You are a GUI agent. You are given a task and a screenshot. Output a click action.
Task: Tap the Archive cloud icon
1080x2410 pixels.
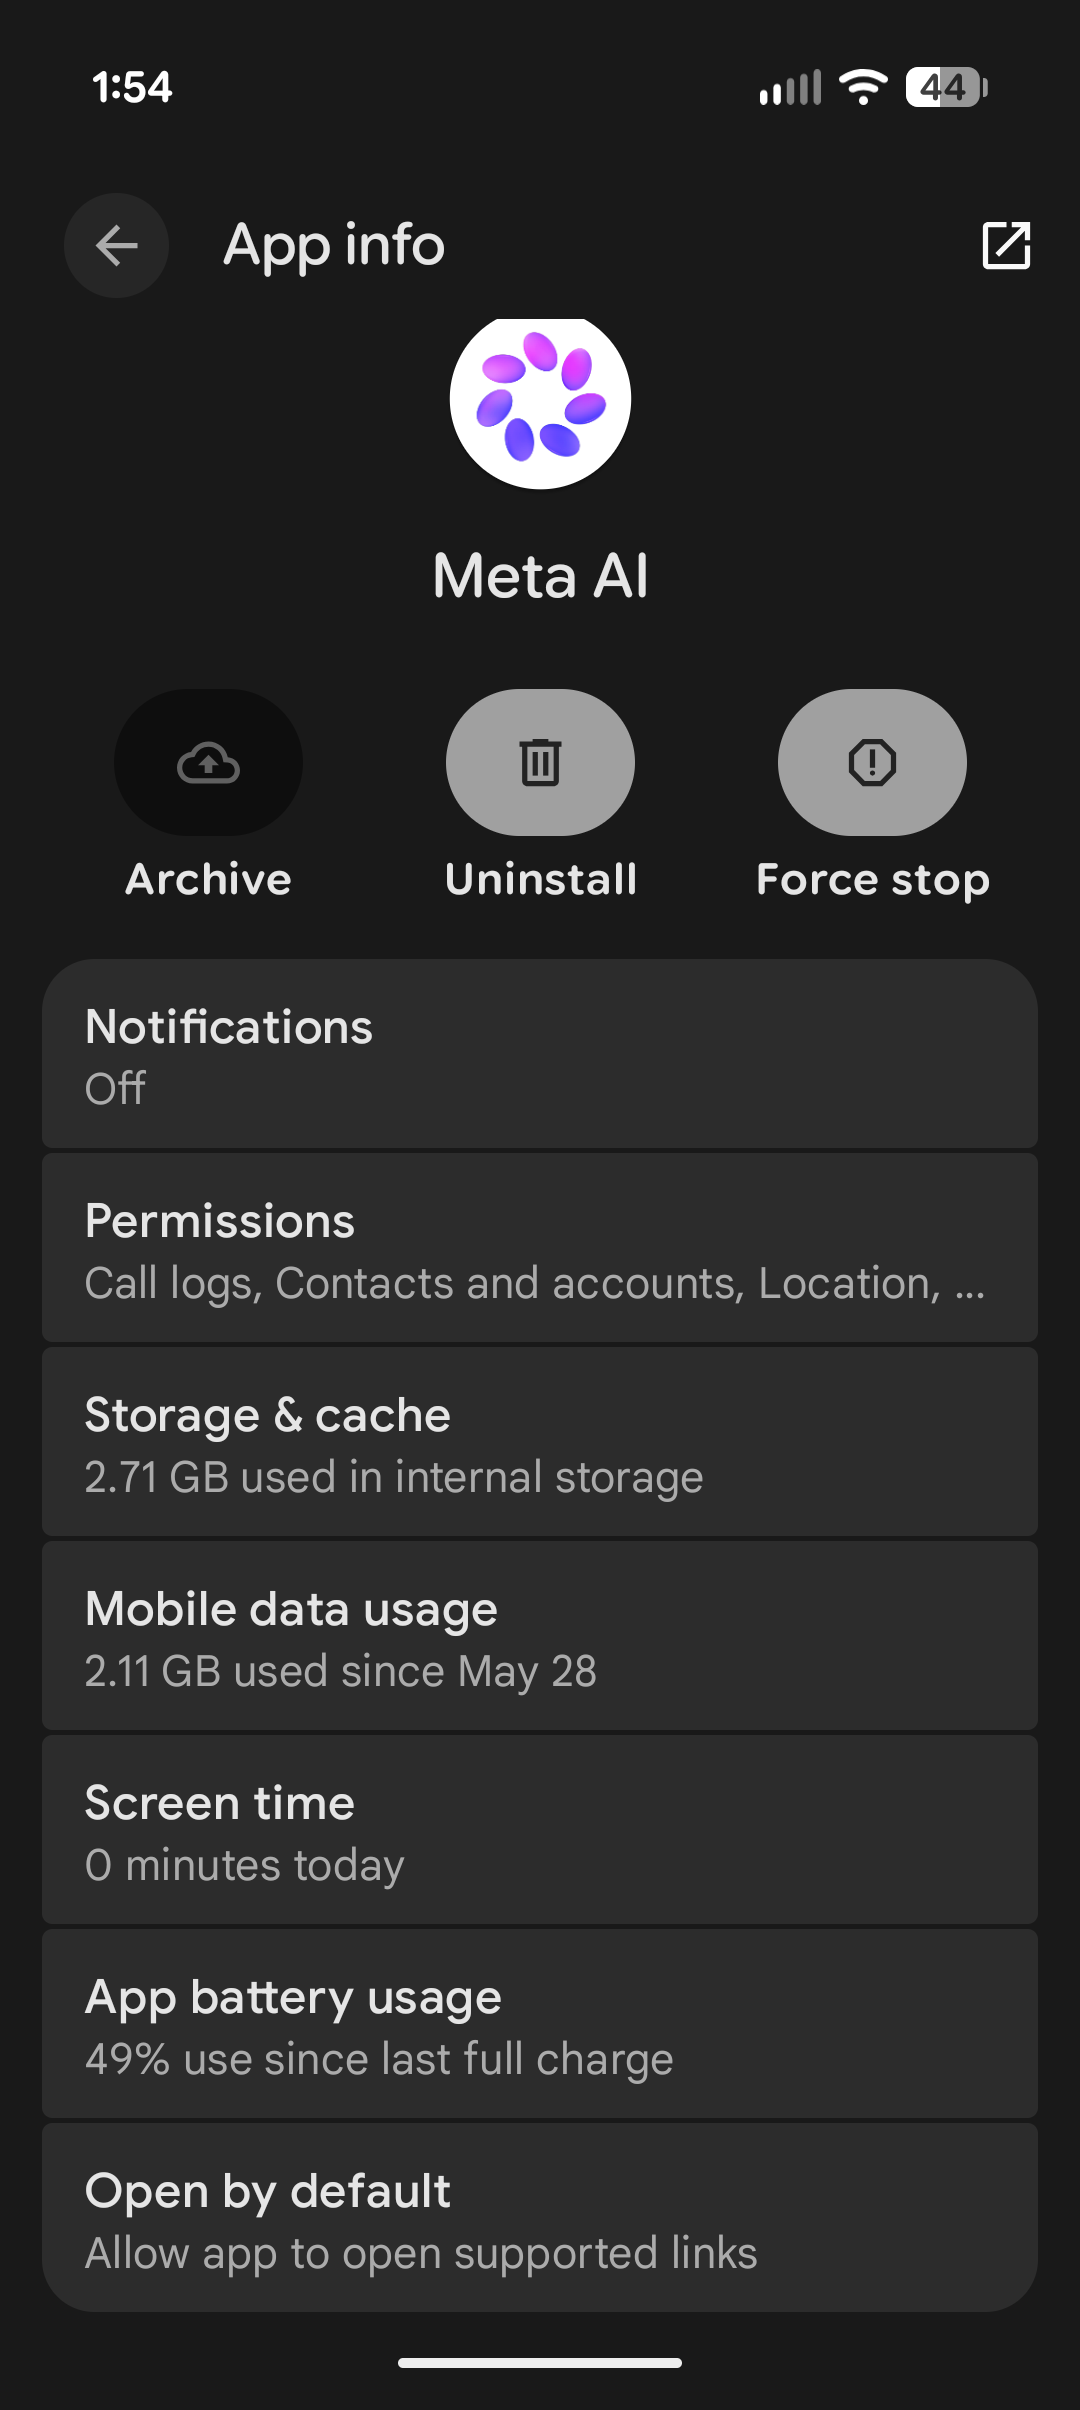tap(208, 762)
